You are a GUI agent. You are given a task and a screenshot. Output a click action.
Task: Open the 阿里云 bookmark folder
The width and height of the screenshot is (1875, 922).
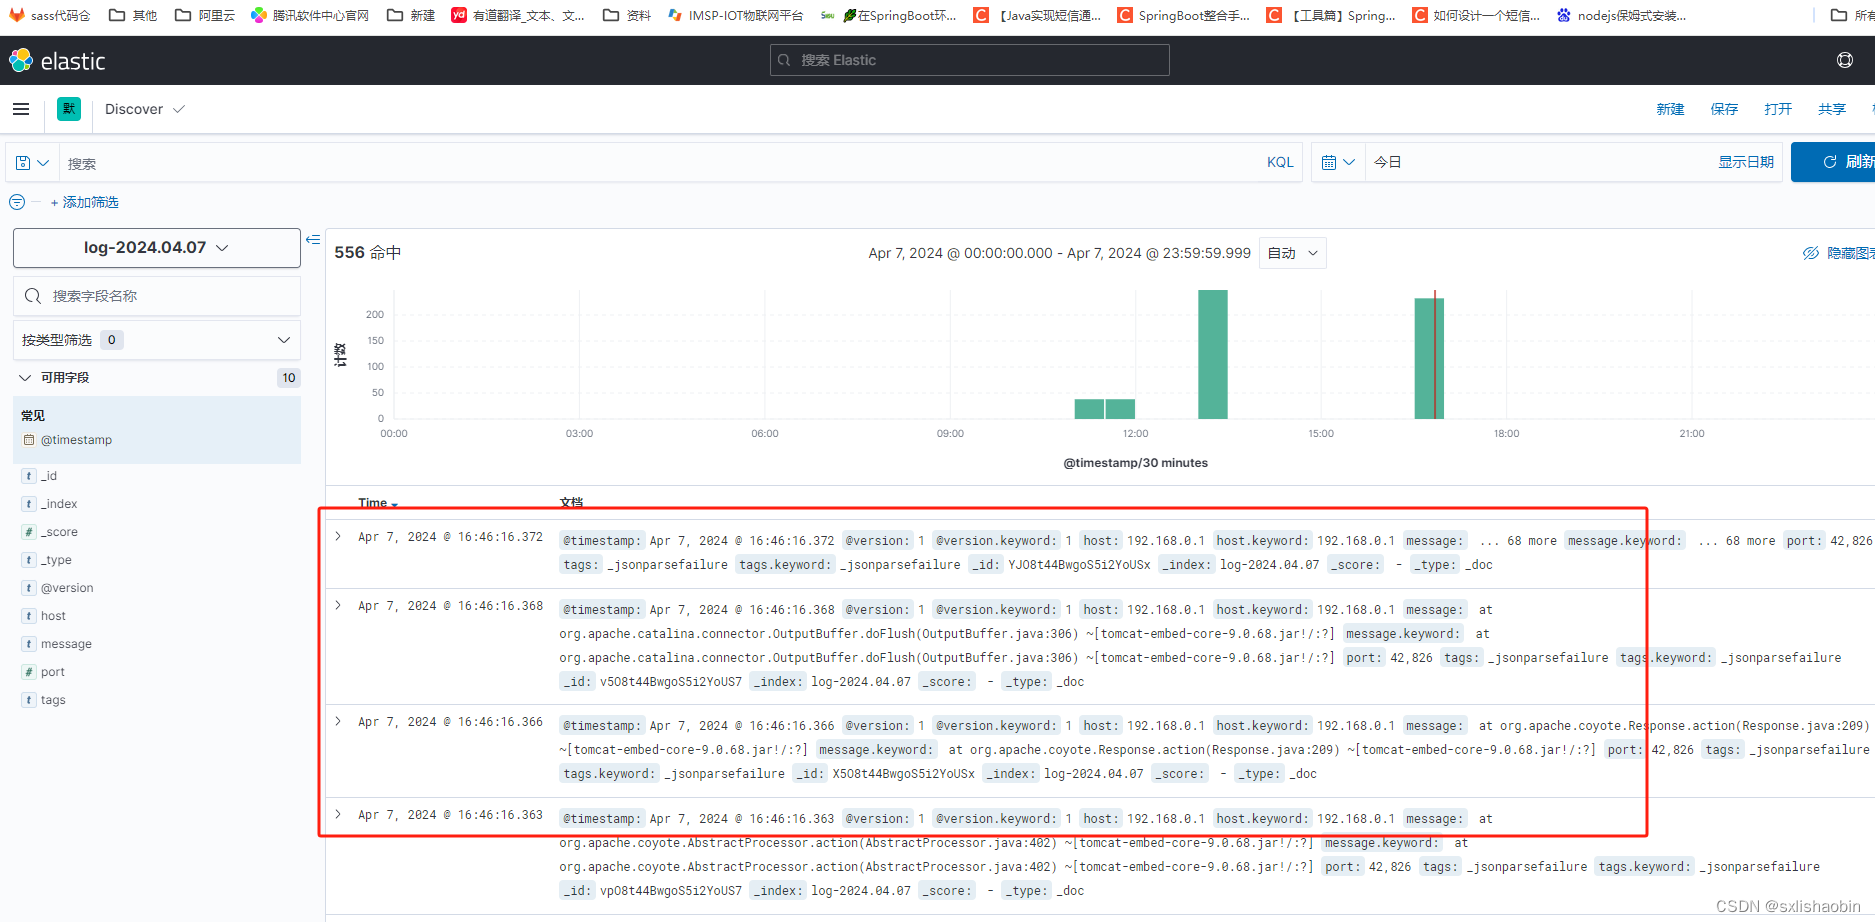point(204,15)
